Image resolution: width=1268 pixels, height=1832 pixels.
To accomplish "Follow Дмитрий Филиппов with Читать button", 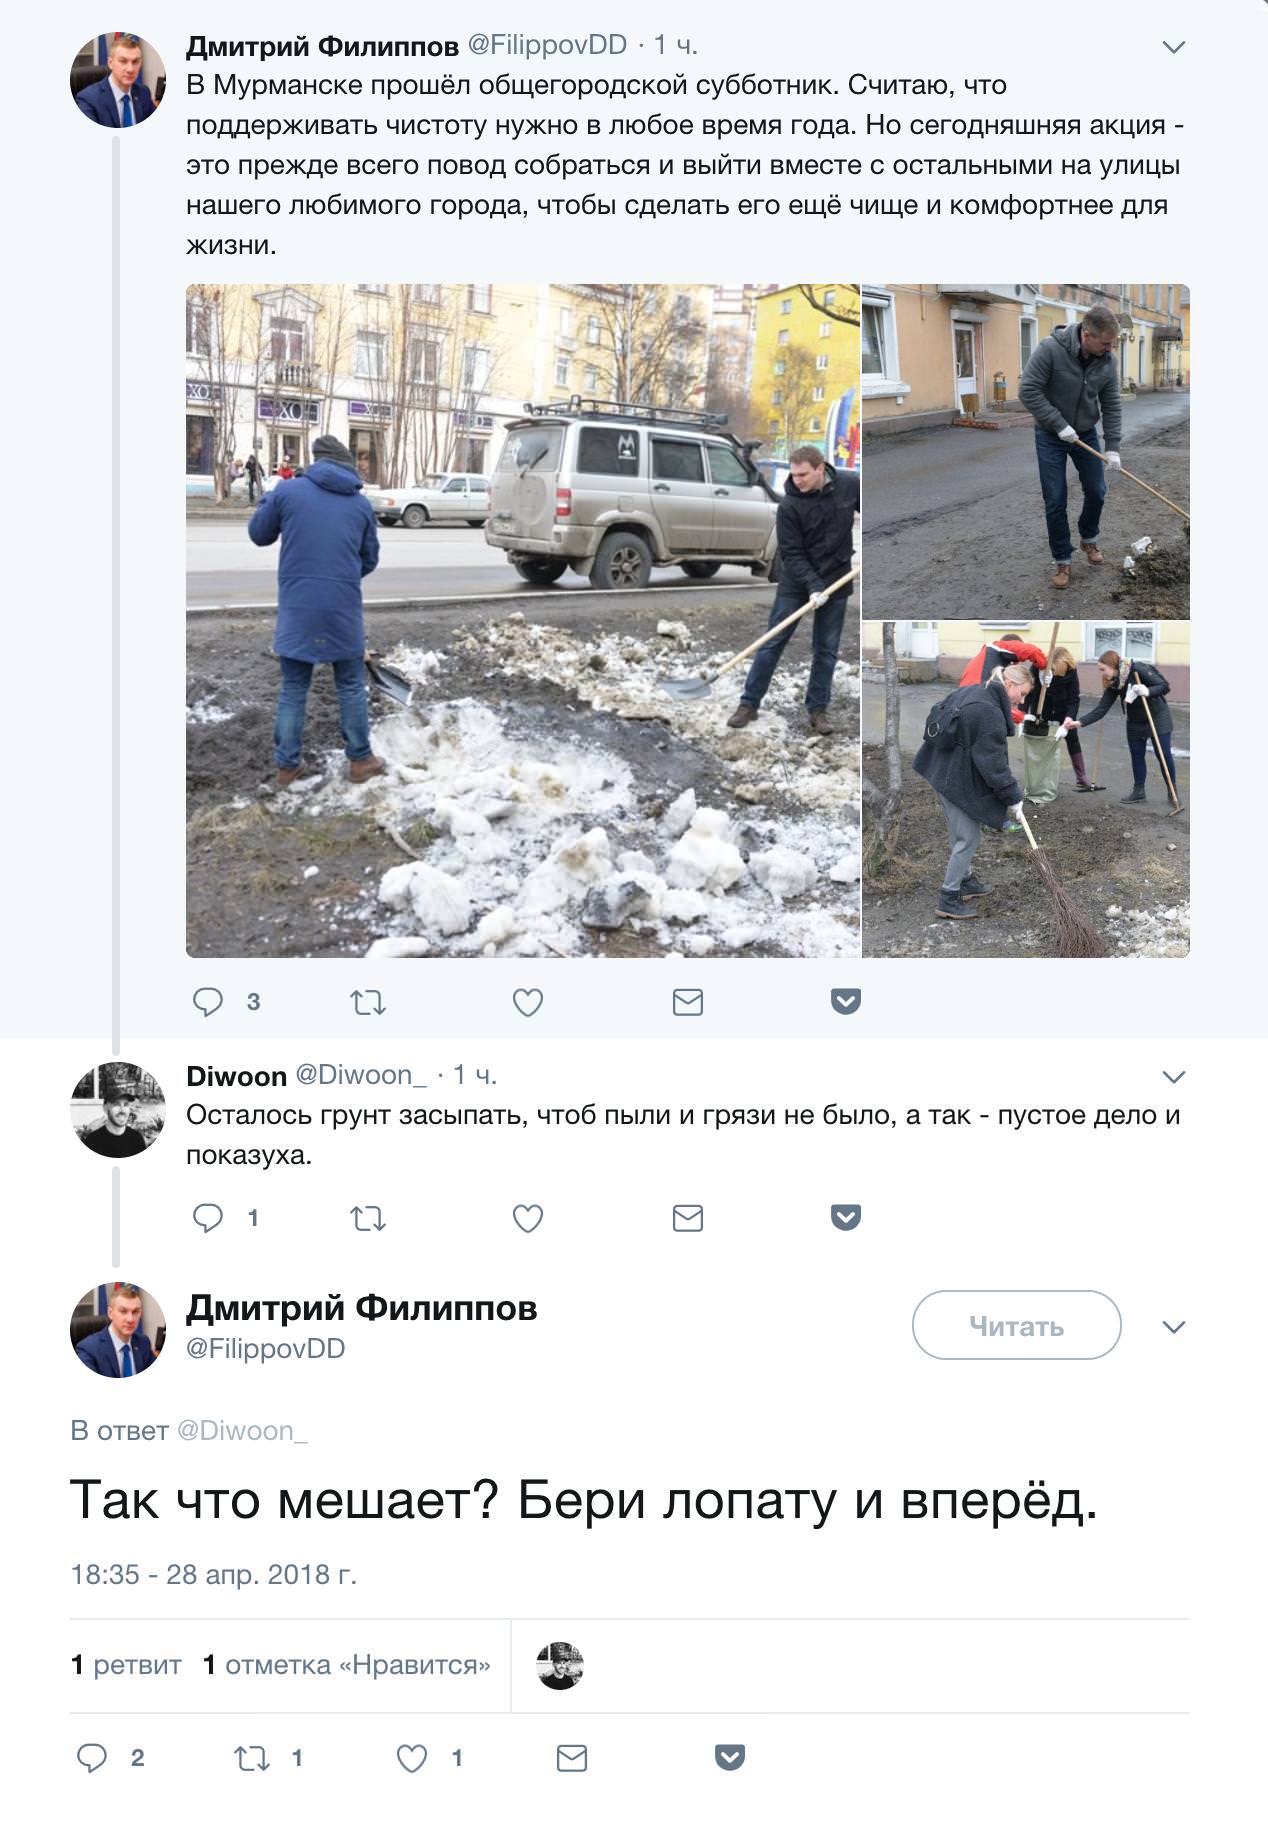I will click(1016, 1325).
